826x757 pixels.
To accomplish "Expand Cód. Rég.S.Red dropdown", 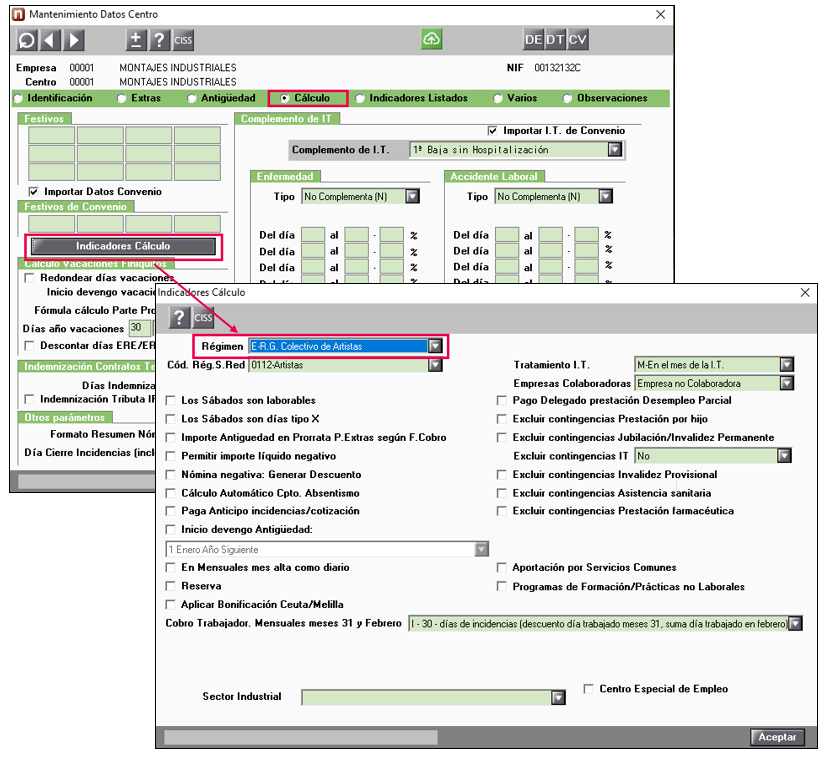I will pyautogui.click(x=435, y=365).
